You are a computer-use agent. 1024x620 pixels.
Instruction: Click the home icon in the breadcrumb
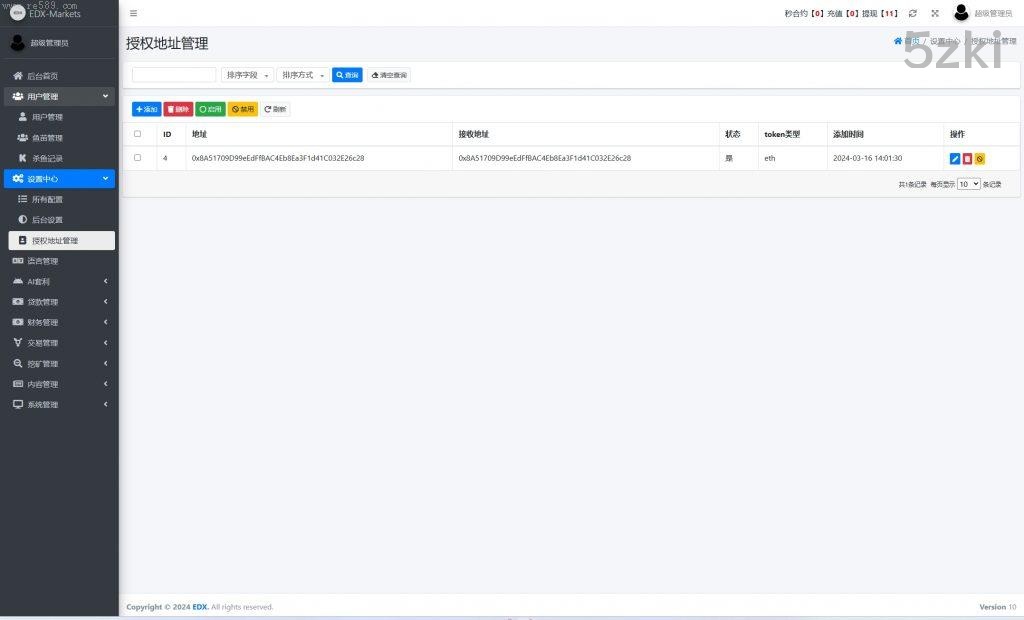pyautogui.click(x=898, y=41)
